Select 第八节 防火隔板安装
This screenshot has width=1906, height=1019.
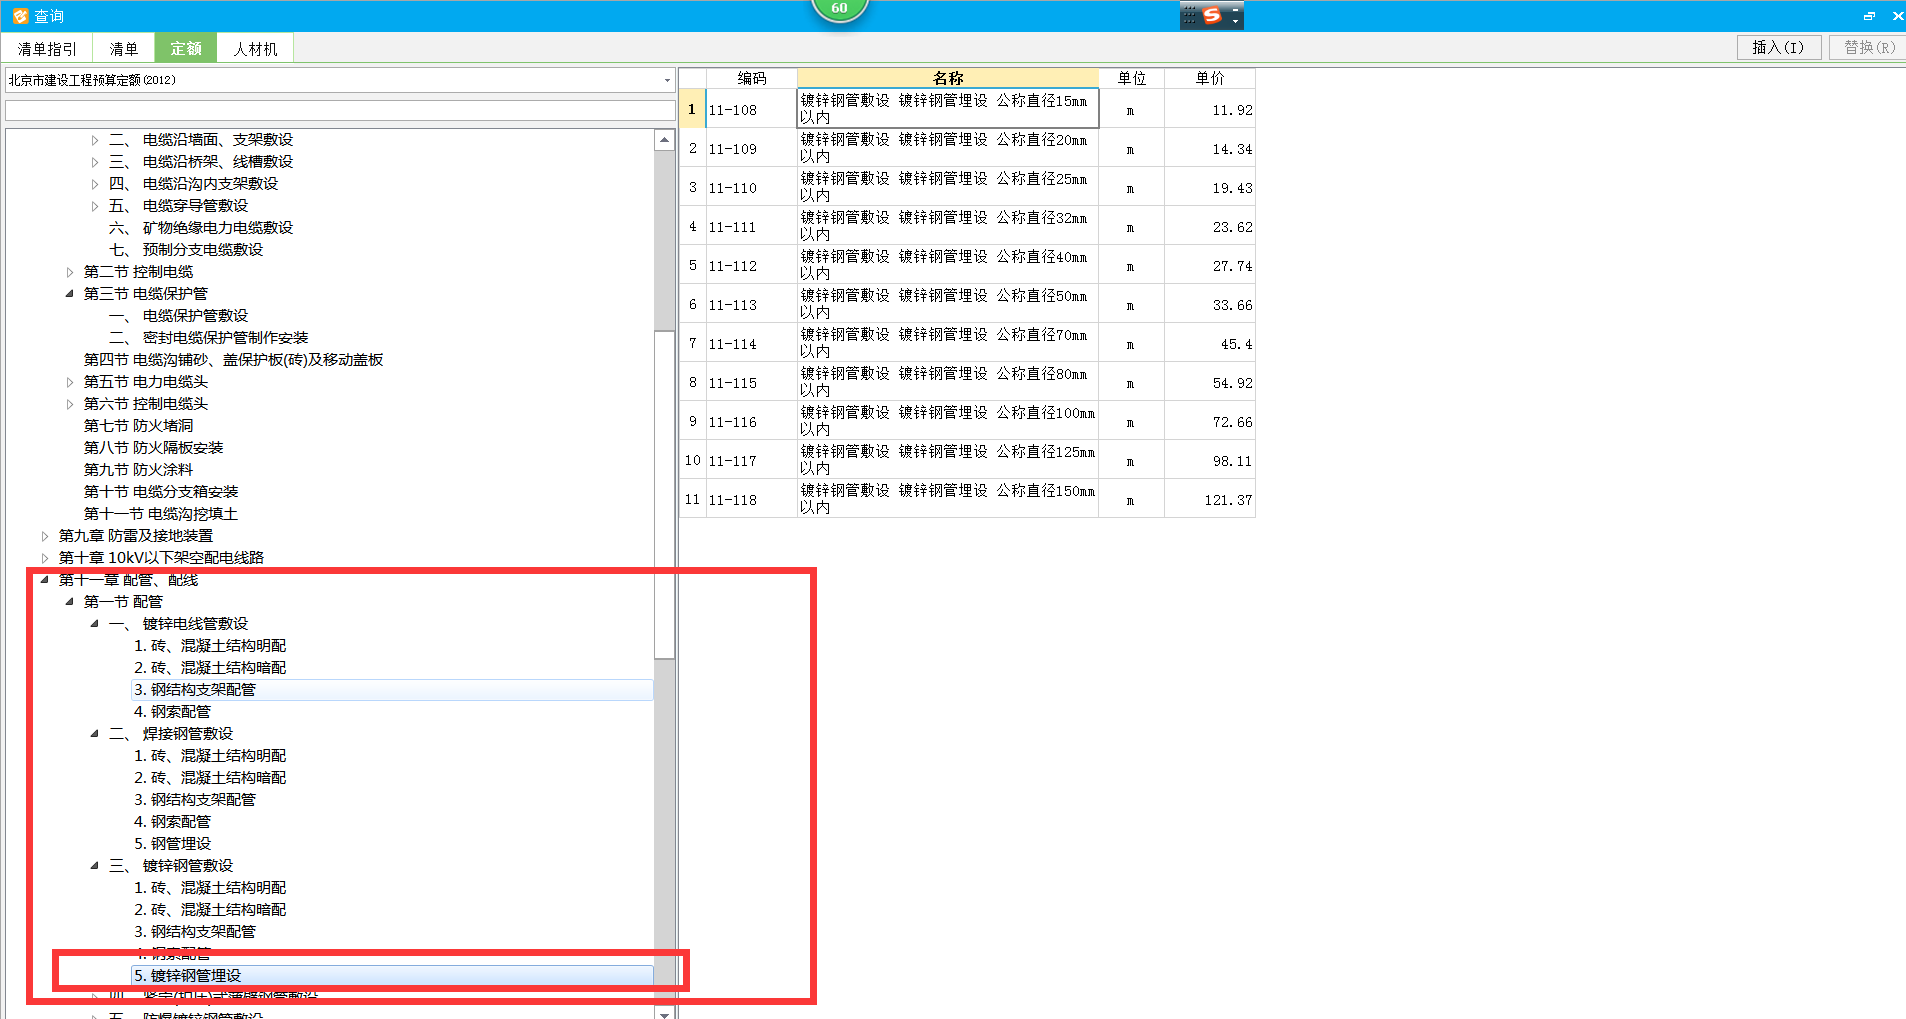(153, 448)
